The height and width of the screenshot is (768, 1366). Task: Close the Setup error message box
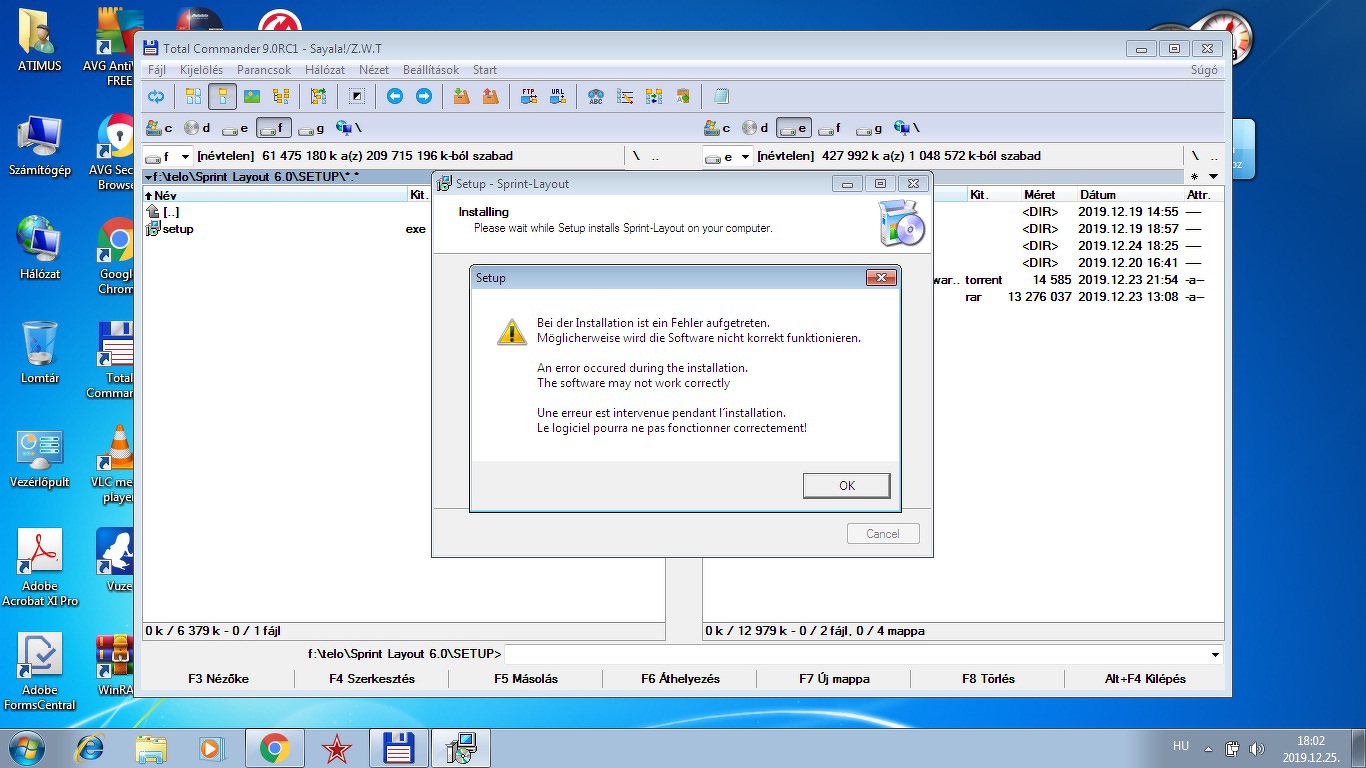pyautogui.click(x=880, y=278)
